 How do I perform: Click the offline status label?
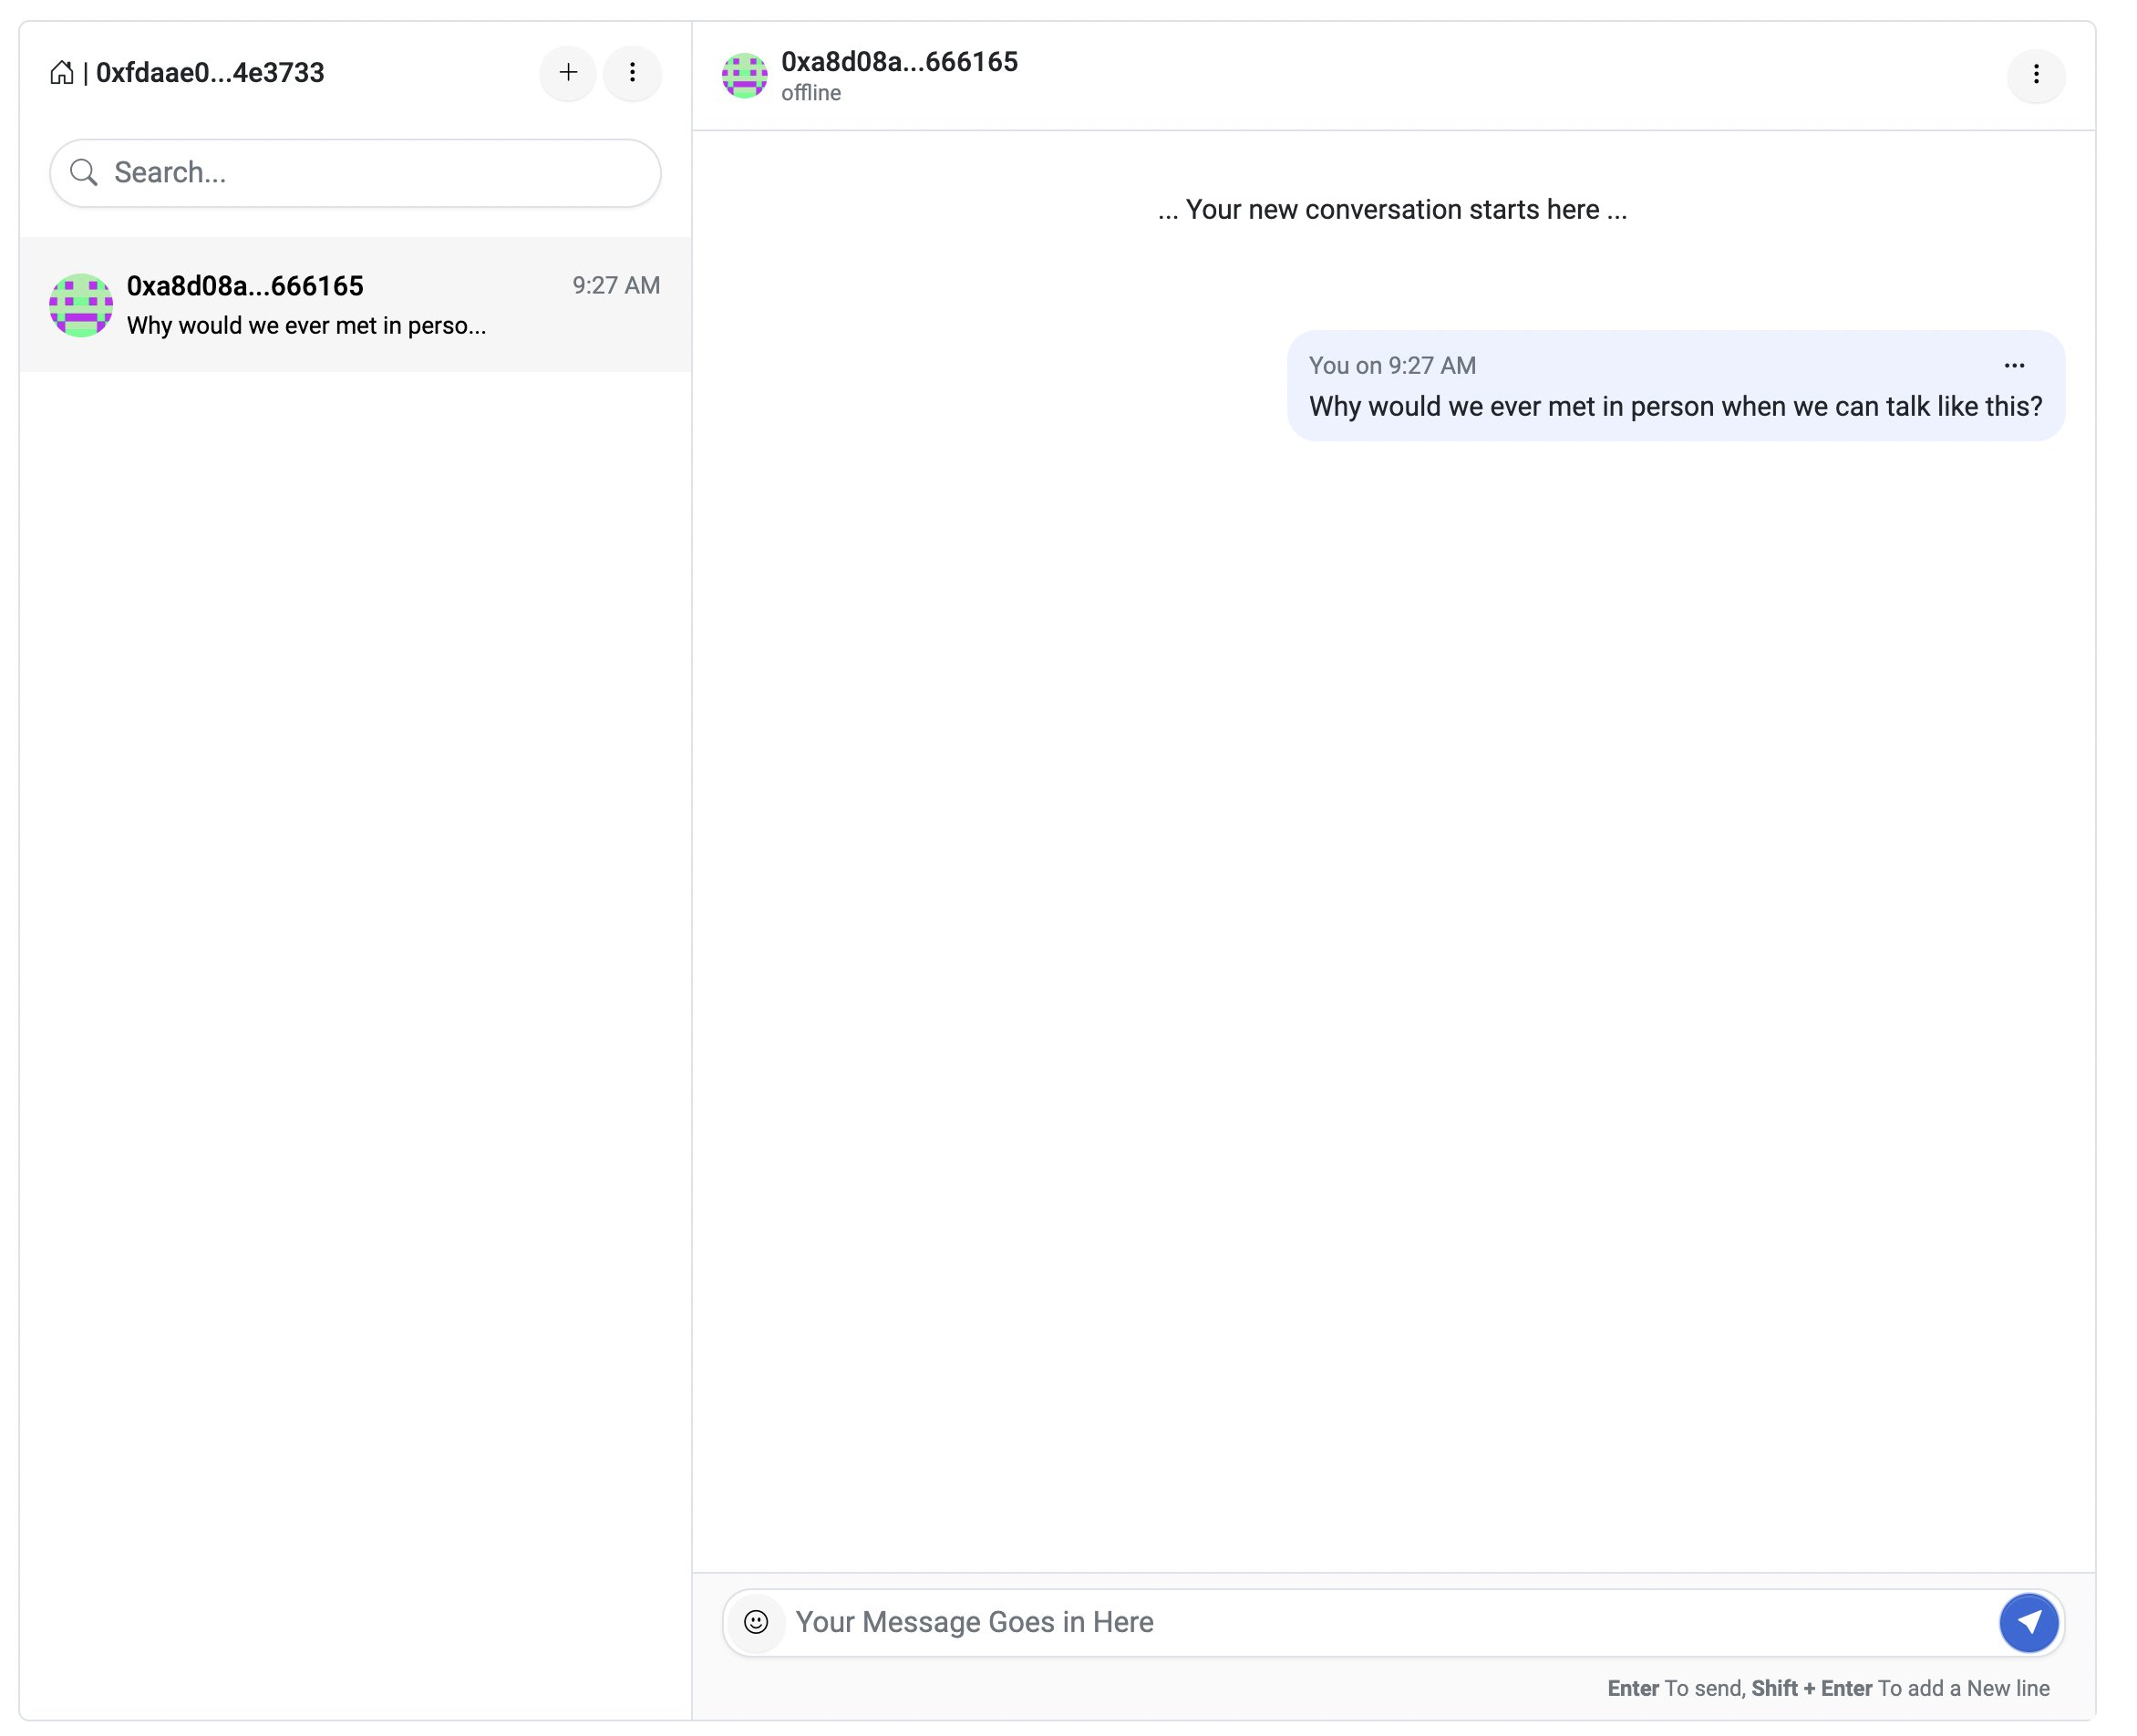pos(811,93)
